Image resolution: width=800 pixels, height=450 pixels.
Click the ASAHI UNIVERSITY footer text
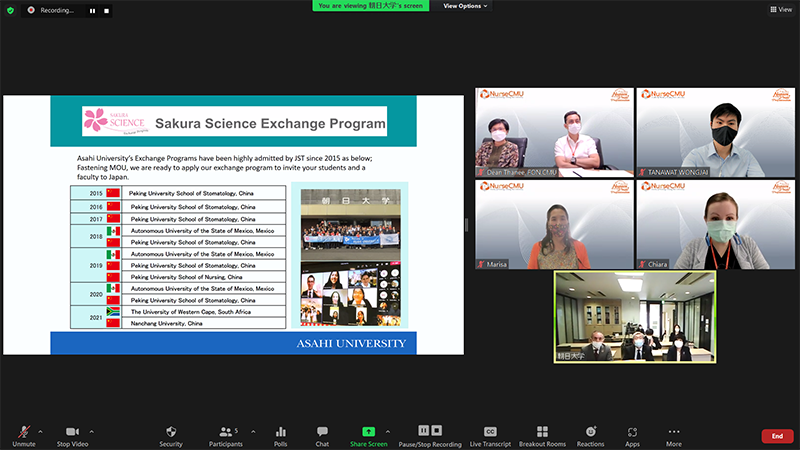(x=351, y=343)
